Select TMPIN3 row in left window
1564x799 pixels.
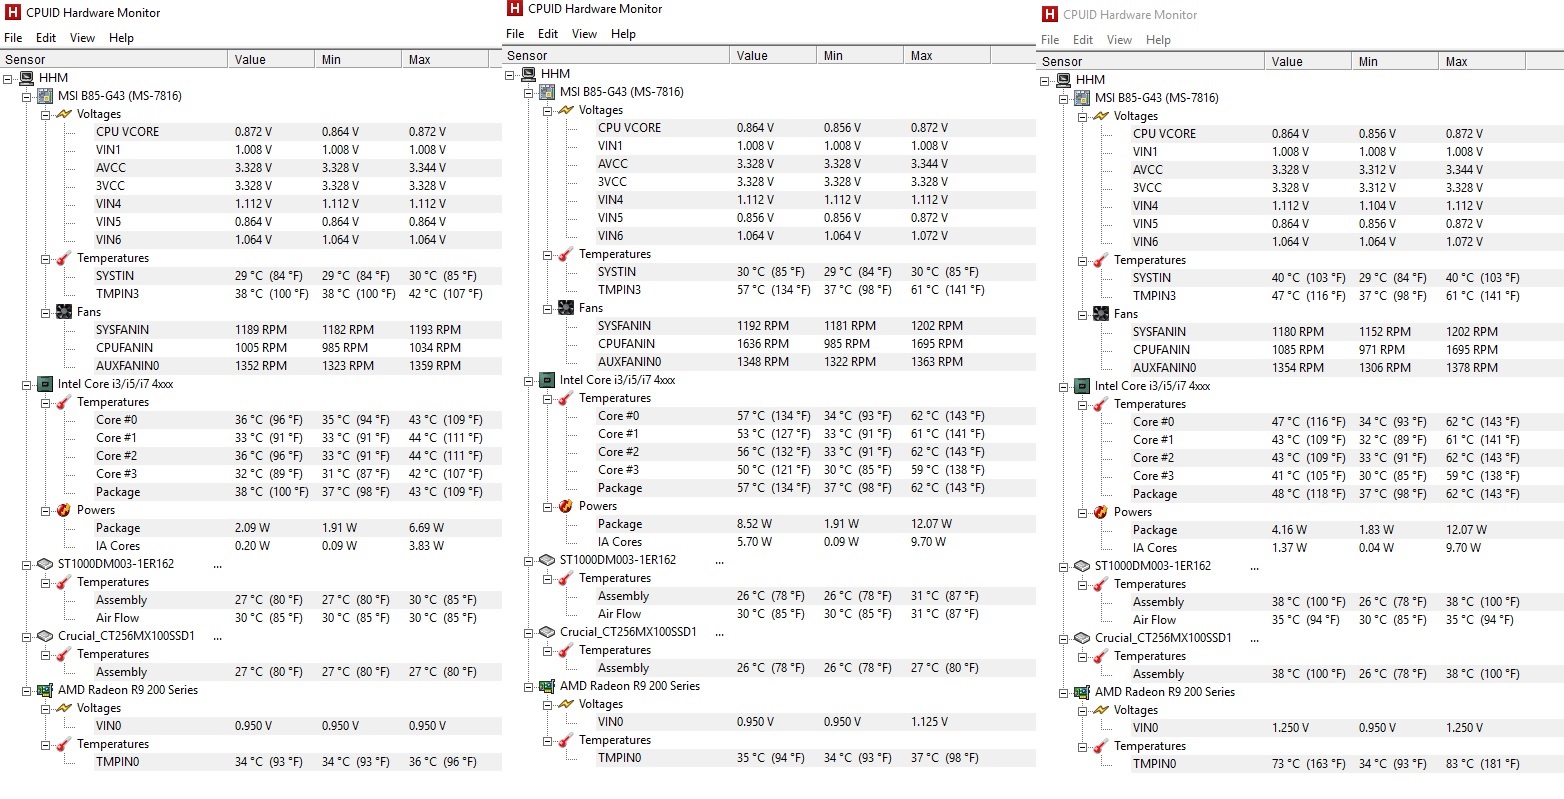[296, 294]
